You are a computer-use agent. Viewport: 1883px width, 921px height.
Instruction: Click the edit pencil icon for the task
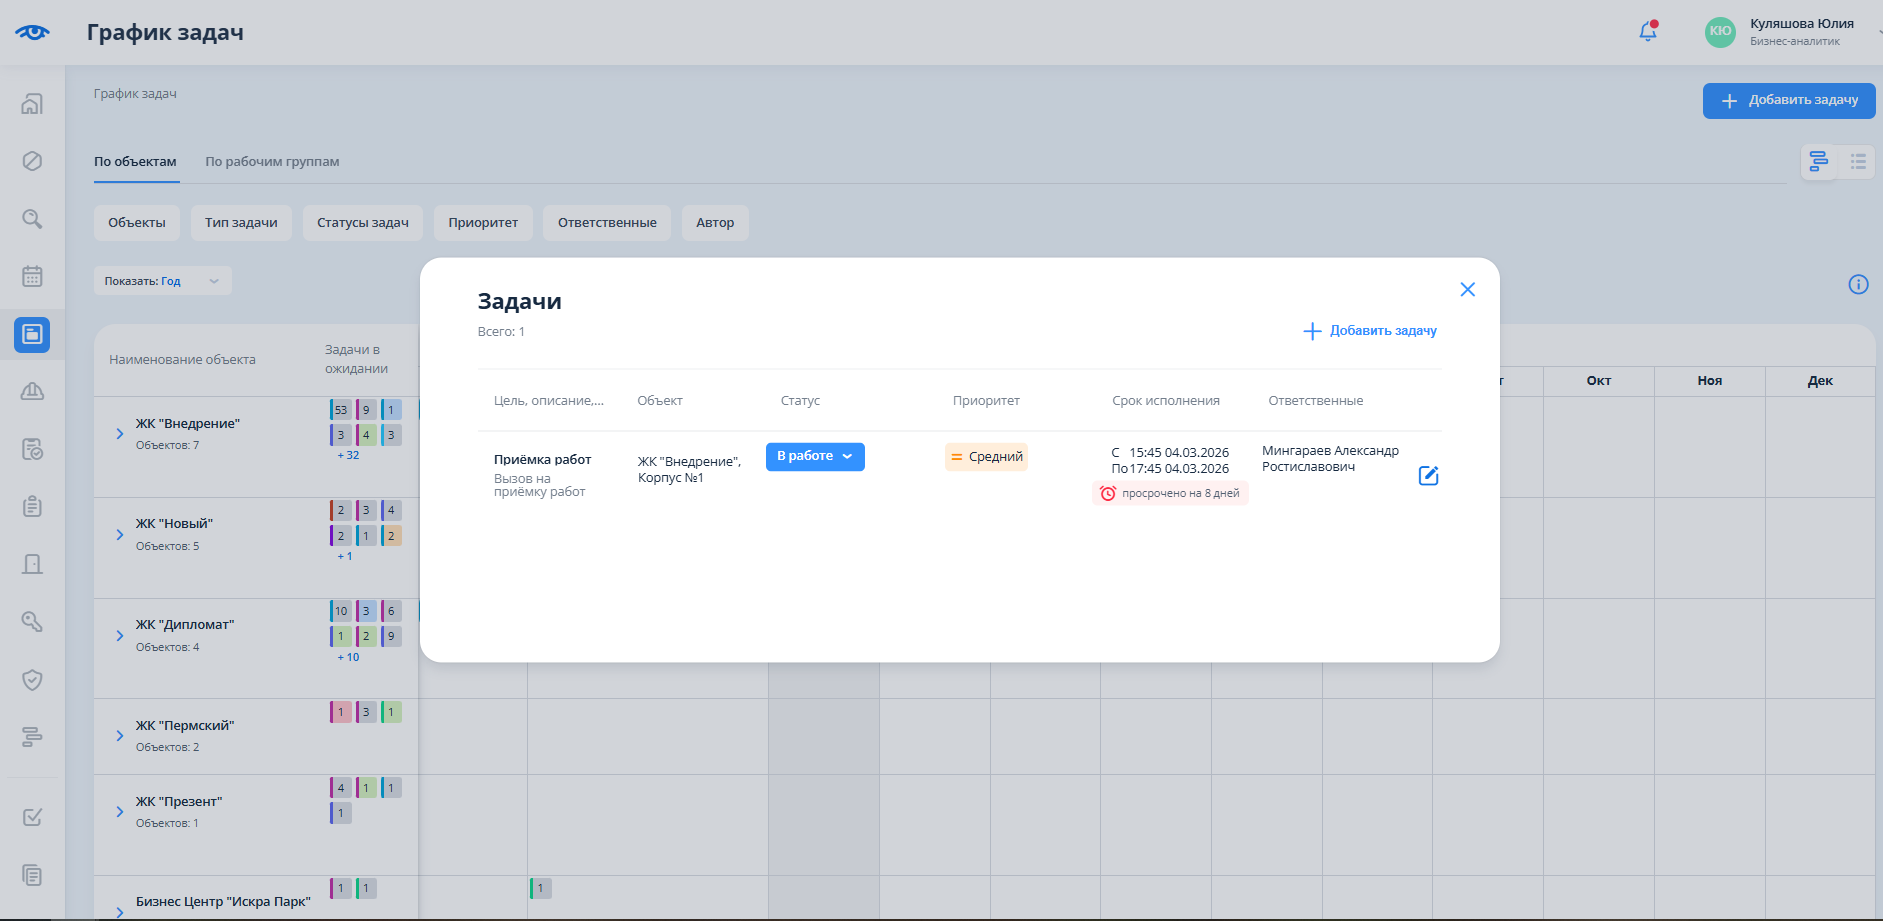coord(1428,476)
